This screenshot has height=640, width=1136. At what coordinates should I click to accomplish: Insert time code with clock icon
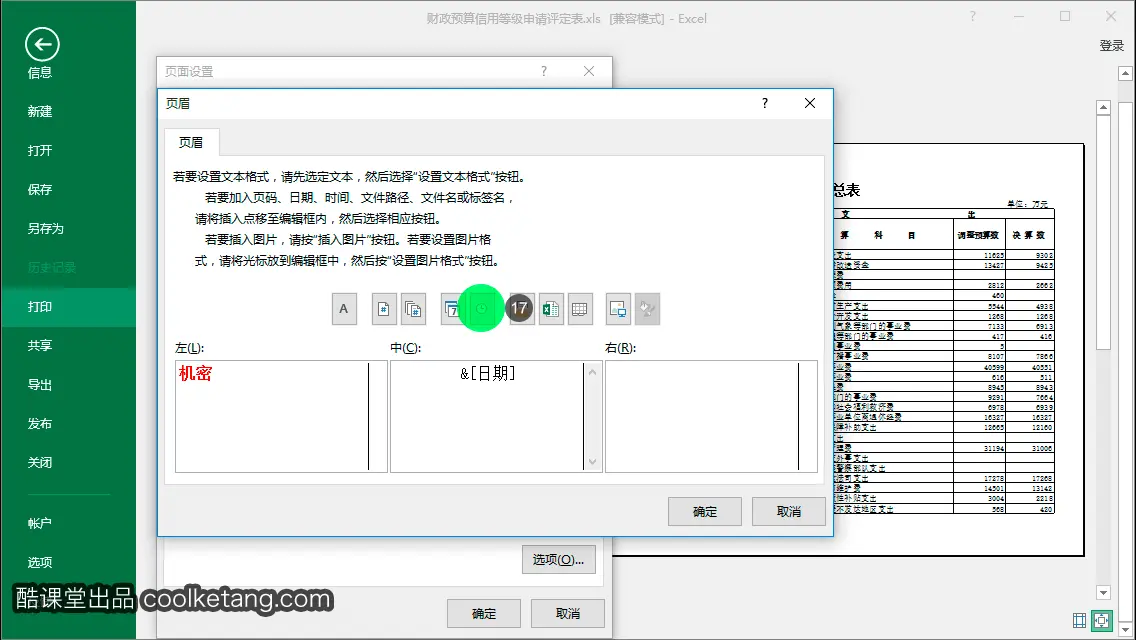pyautogui.click(x=482, y=309)
